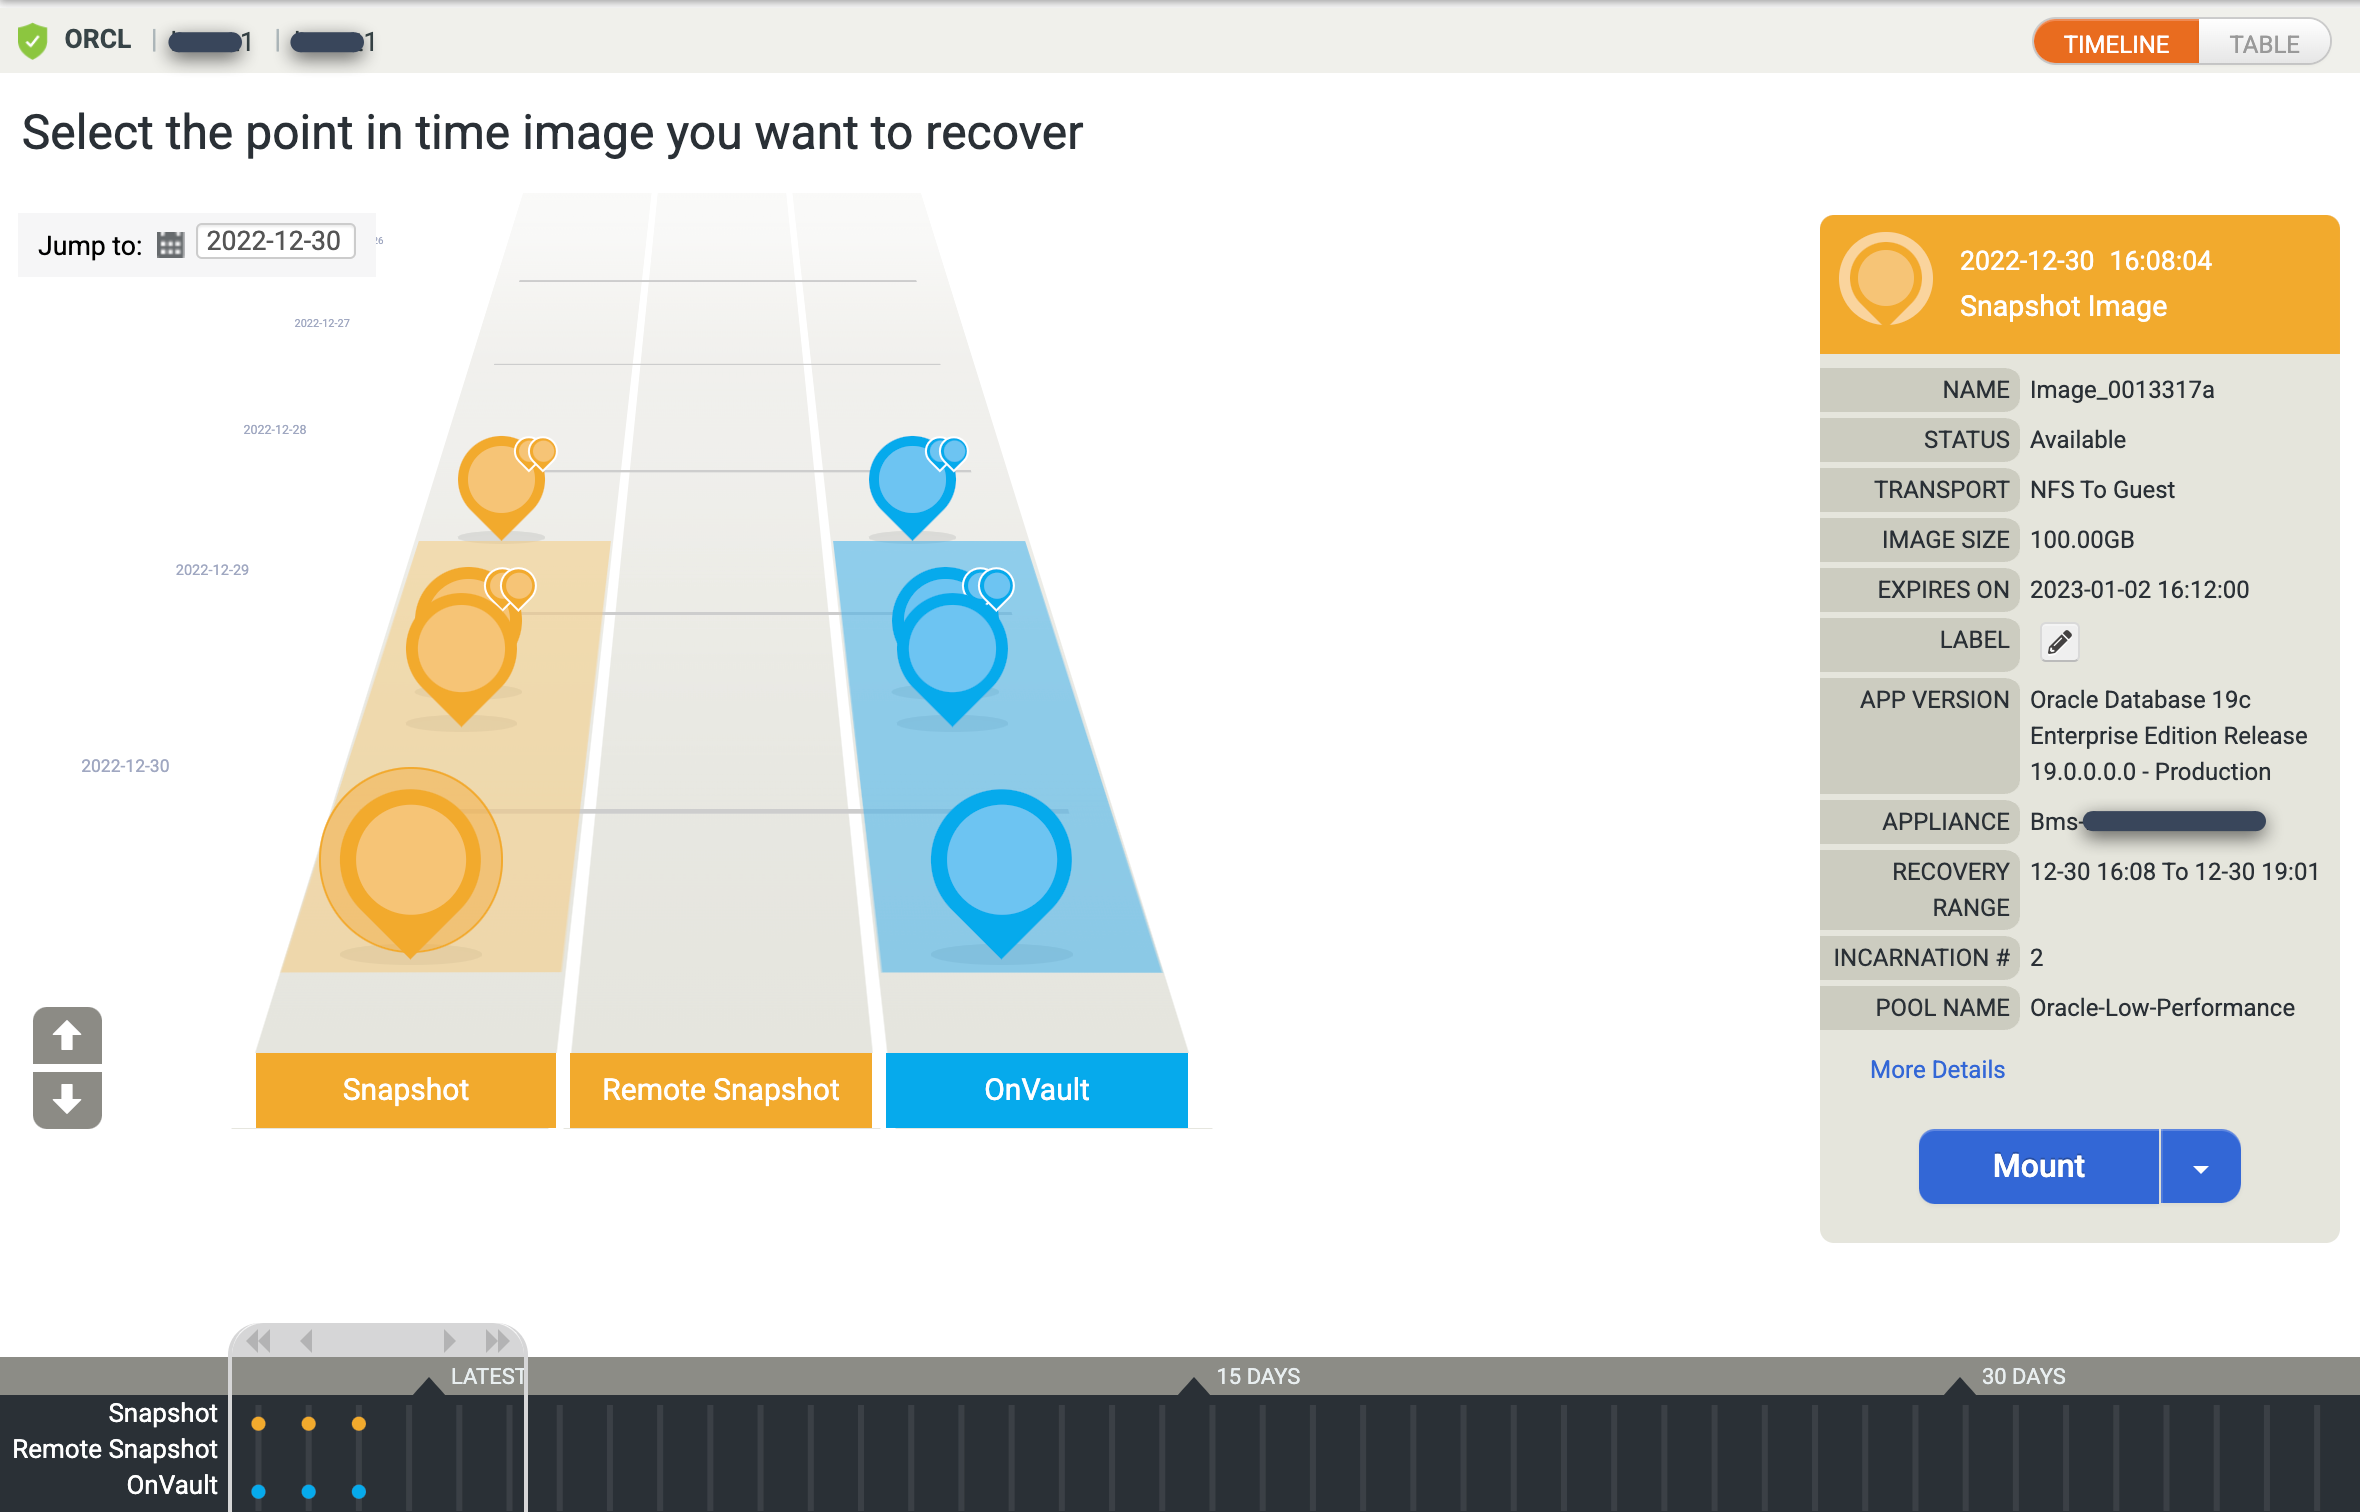Click the label edit pencil icon
2360x1512 pixels.
click(2059, 643)
